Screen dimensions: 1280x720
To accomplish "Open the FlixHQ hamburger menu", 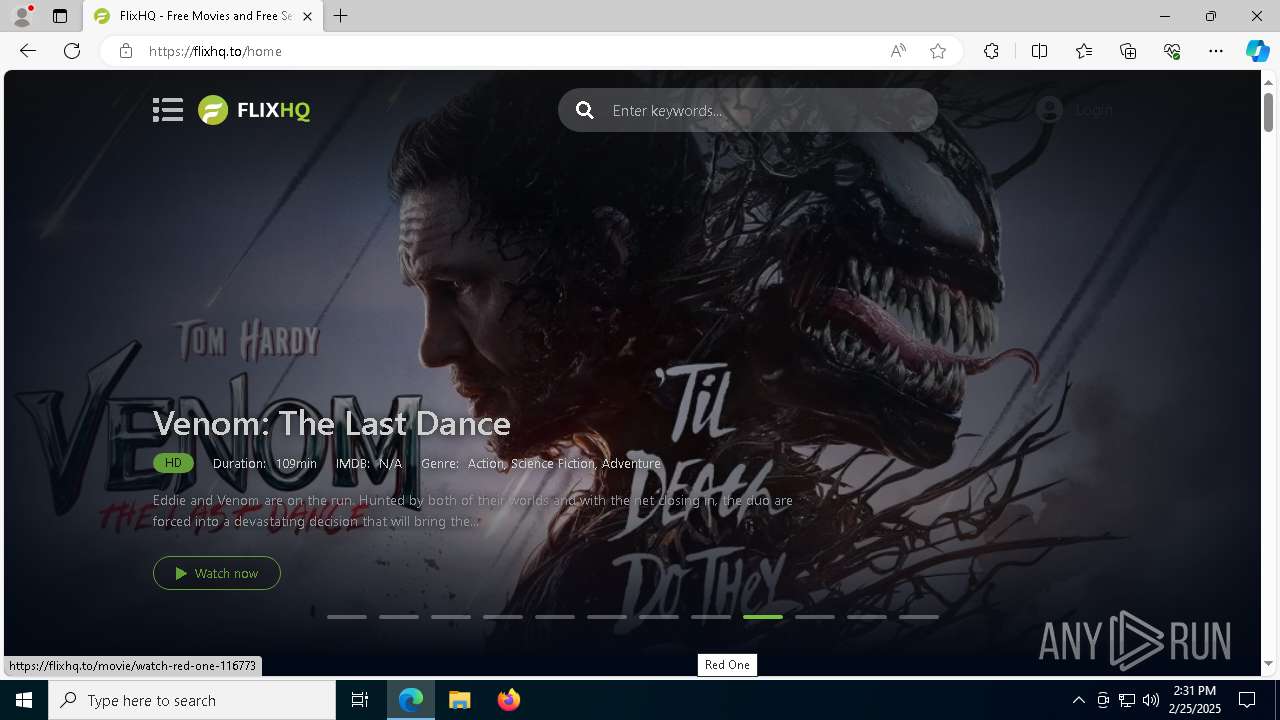I will 168,110.
